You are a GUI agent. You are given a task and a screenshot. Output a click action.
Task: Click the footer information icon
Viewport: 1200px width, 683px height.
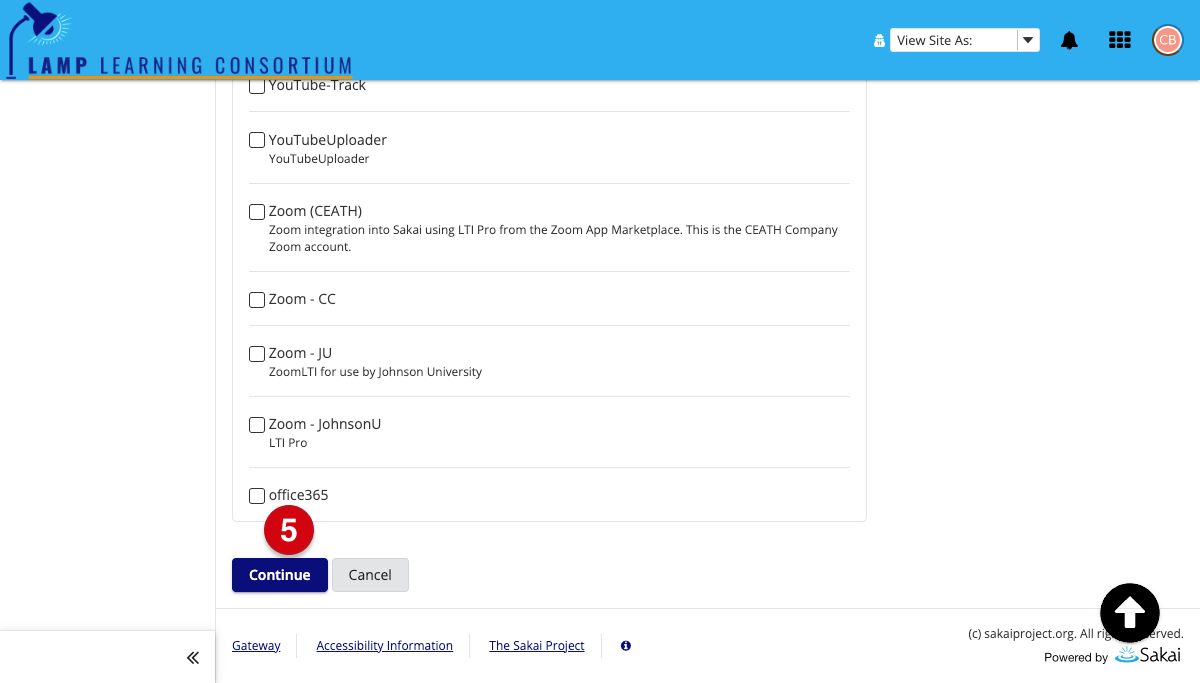tap(626, 646)
